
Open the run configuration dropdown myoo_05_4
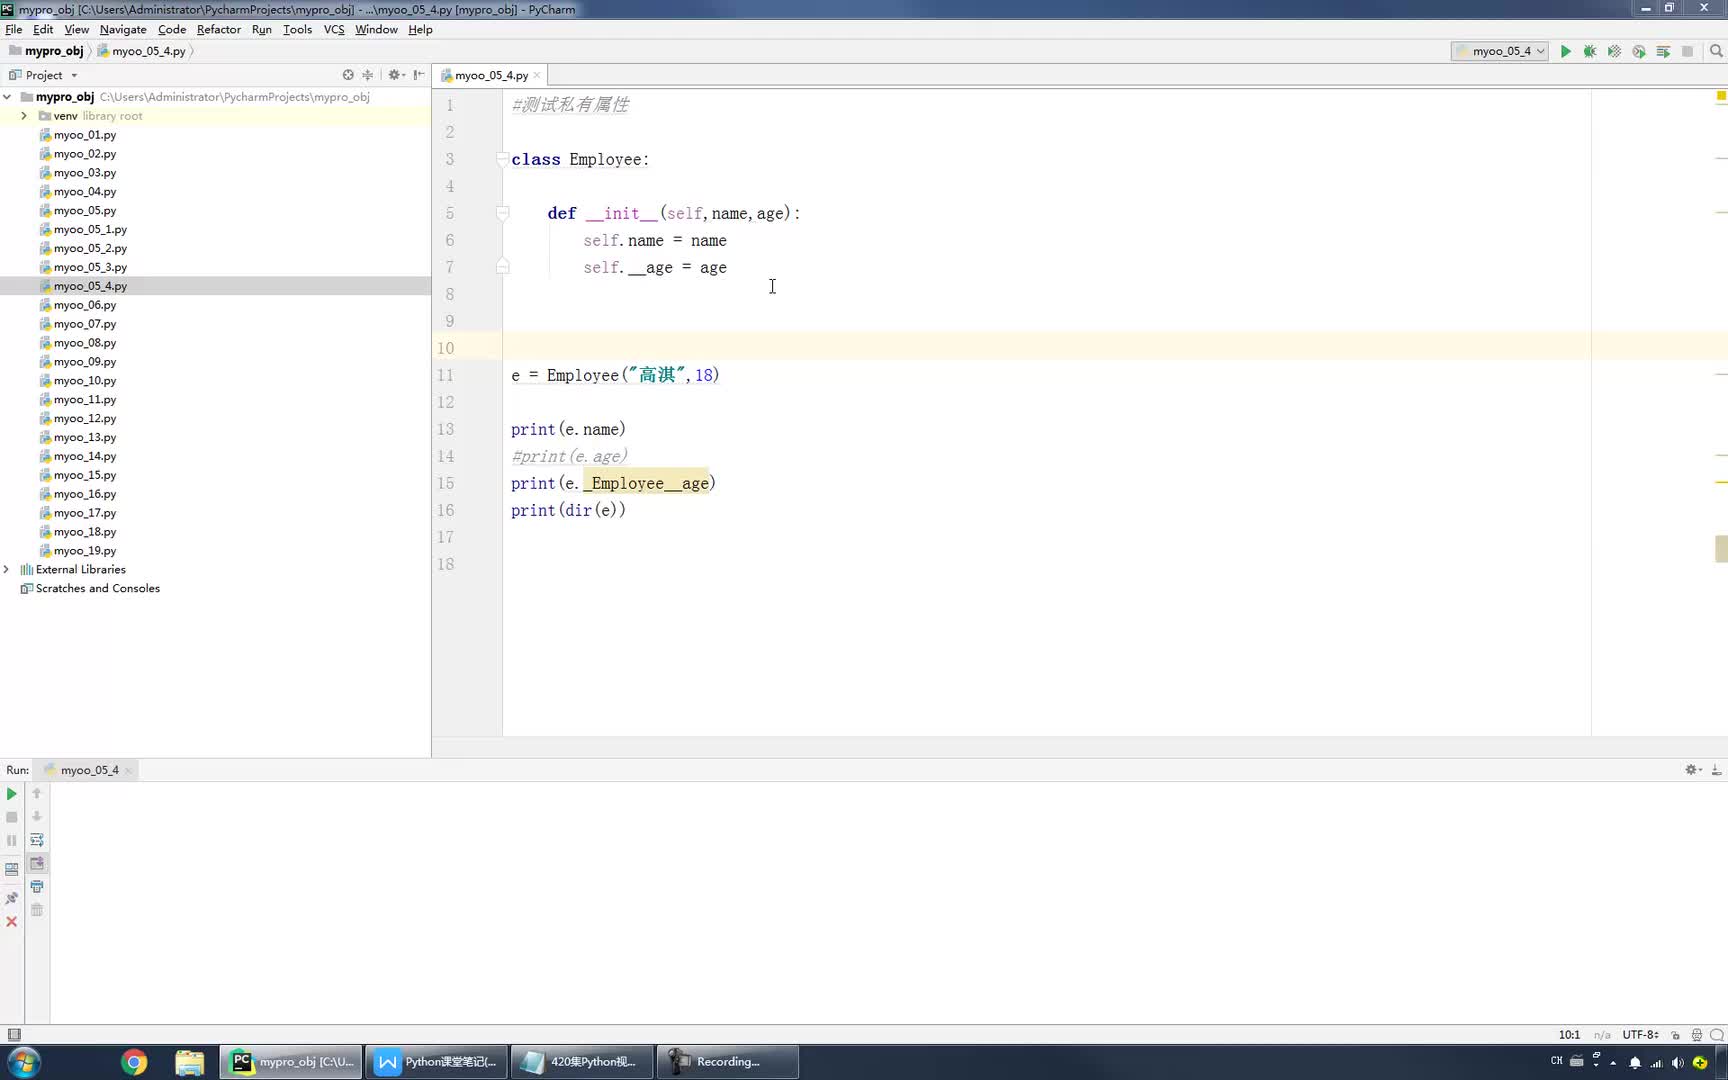[x=1500, y=51]
